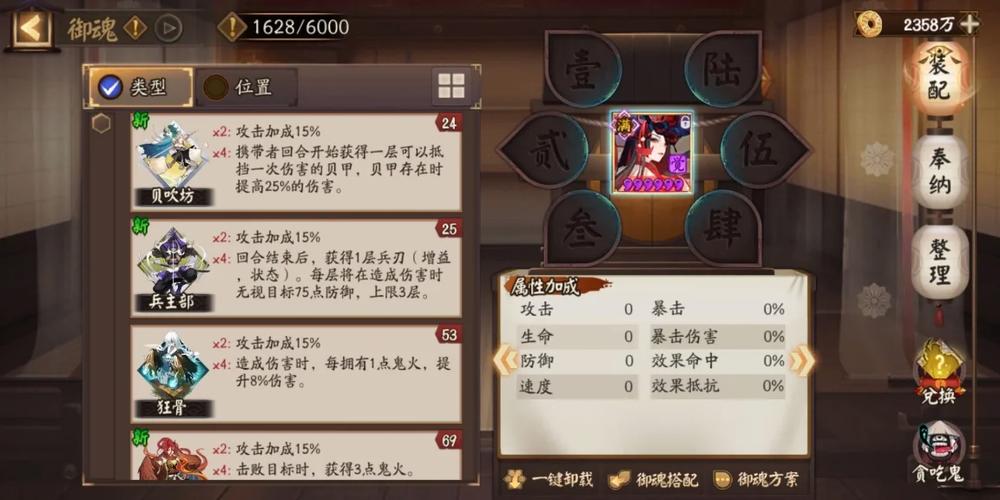Click the play video icon beside 御魂
Screen dimensions: 1000x500
click(168, 28)
